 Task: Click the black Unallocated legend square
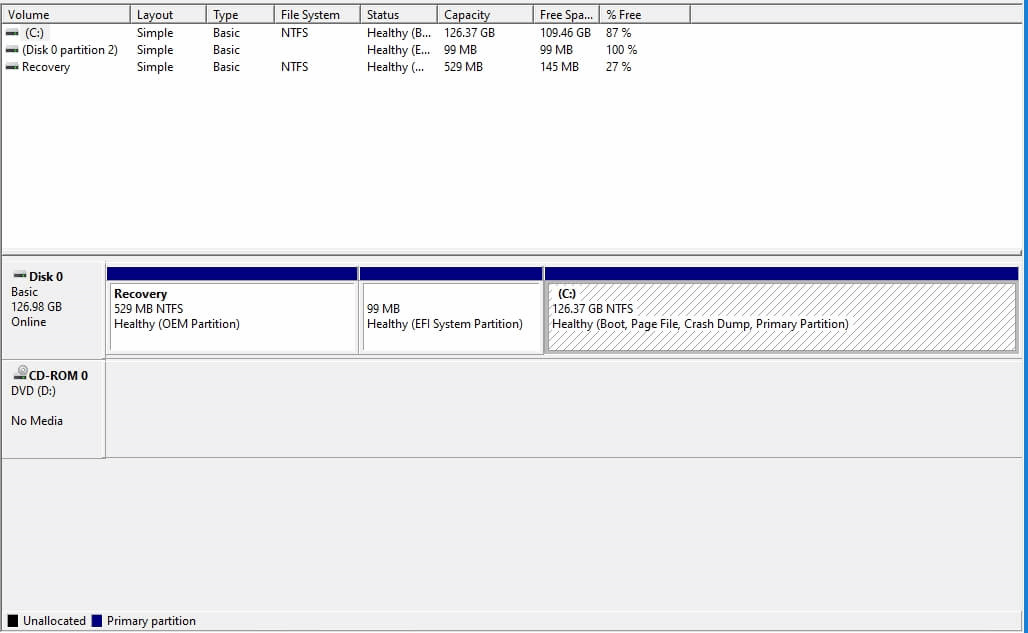pyautogui.click(x=12, y=621)
